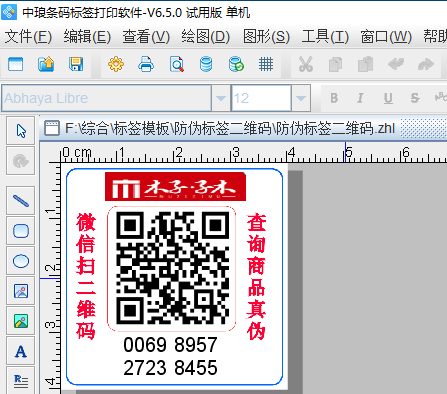Open database settings via the cylinder icon
Screen dimensions: 447x394
point(206,64)
